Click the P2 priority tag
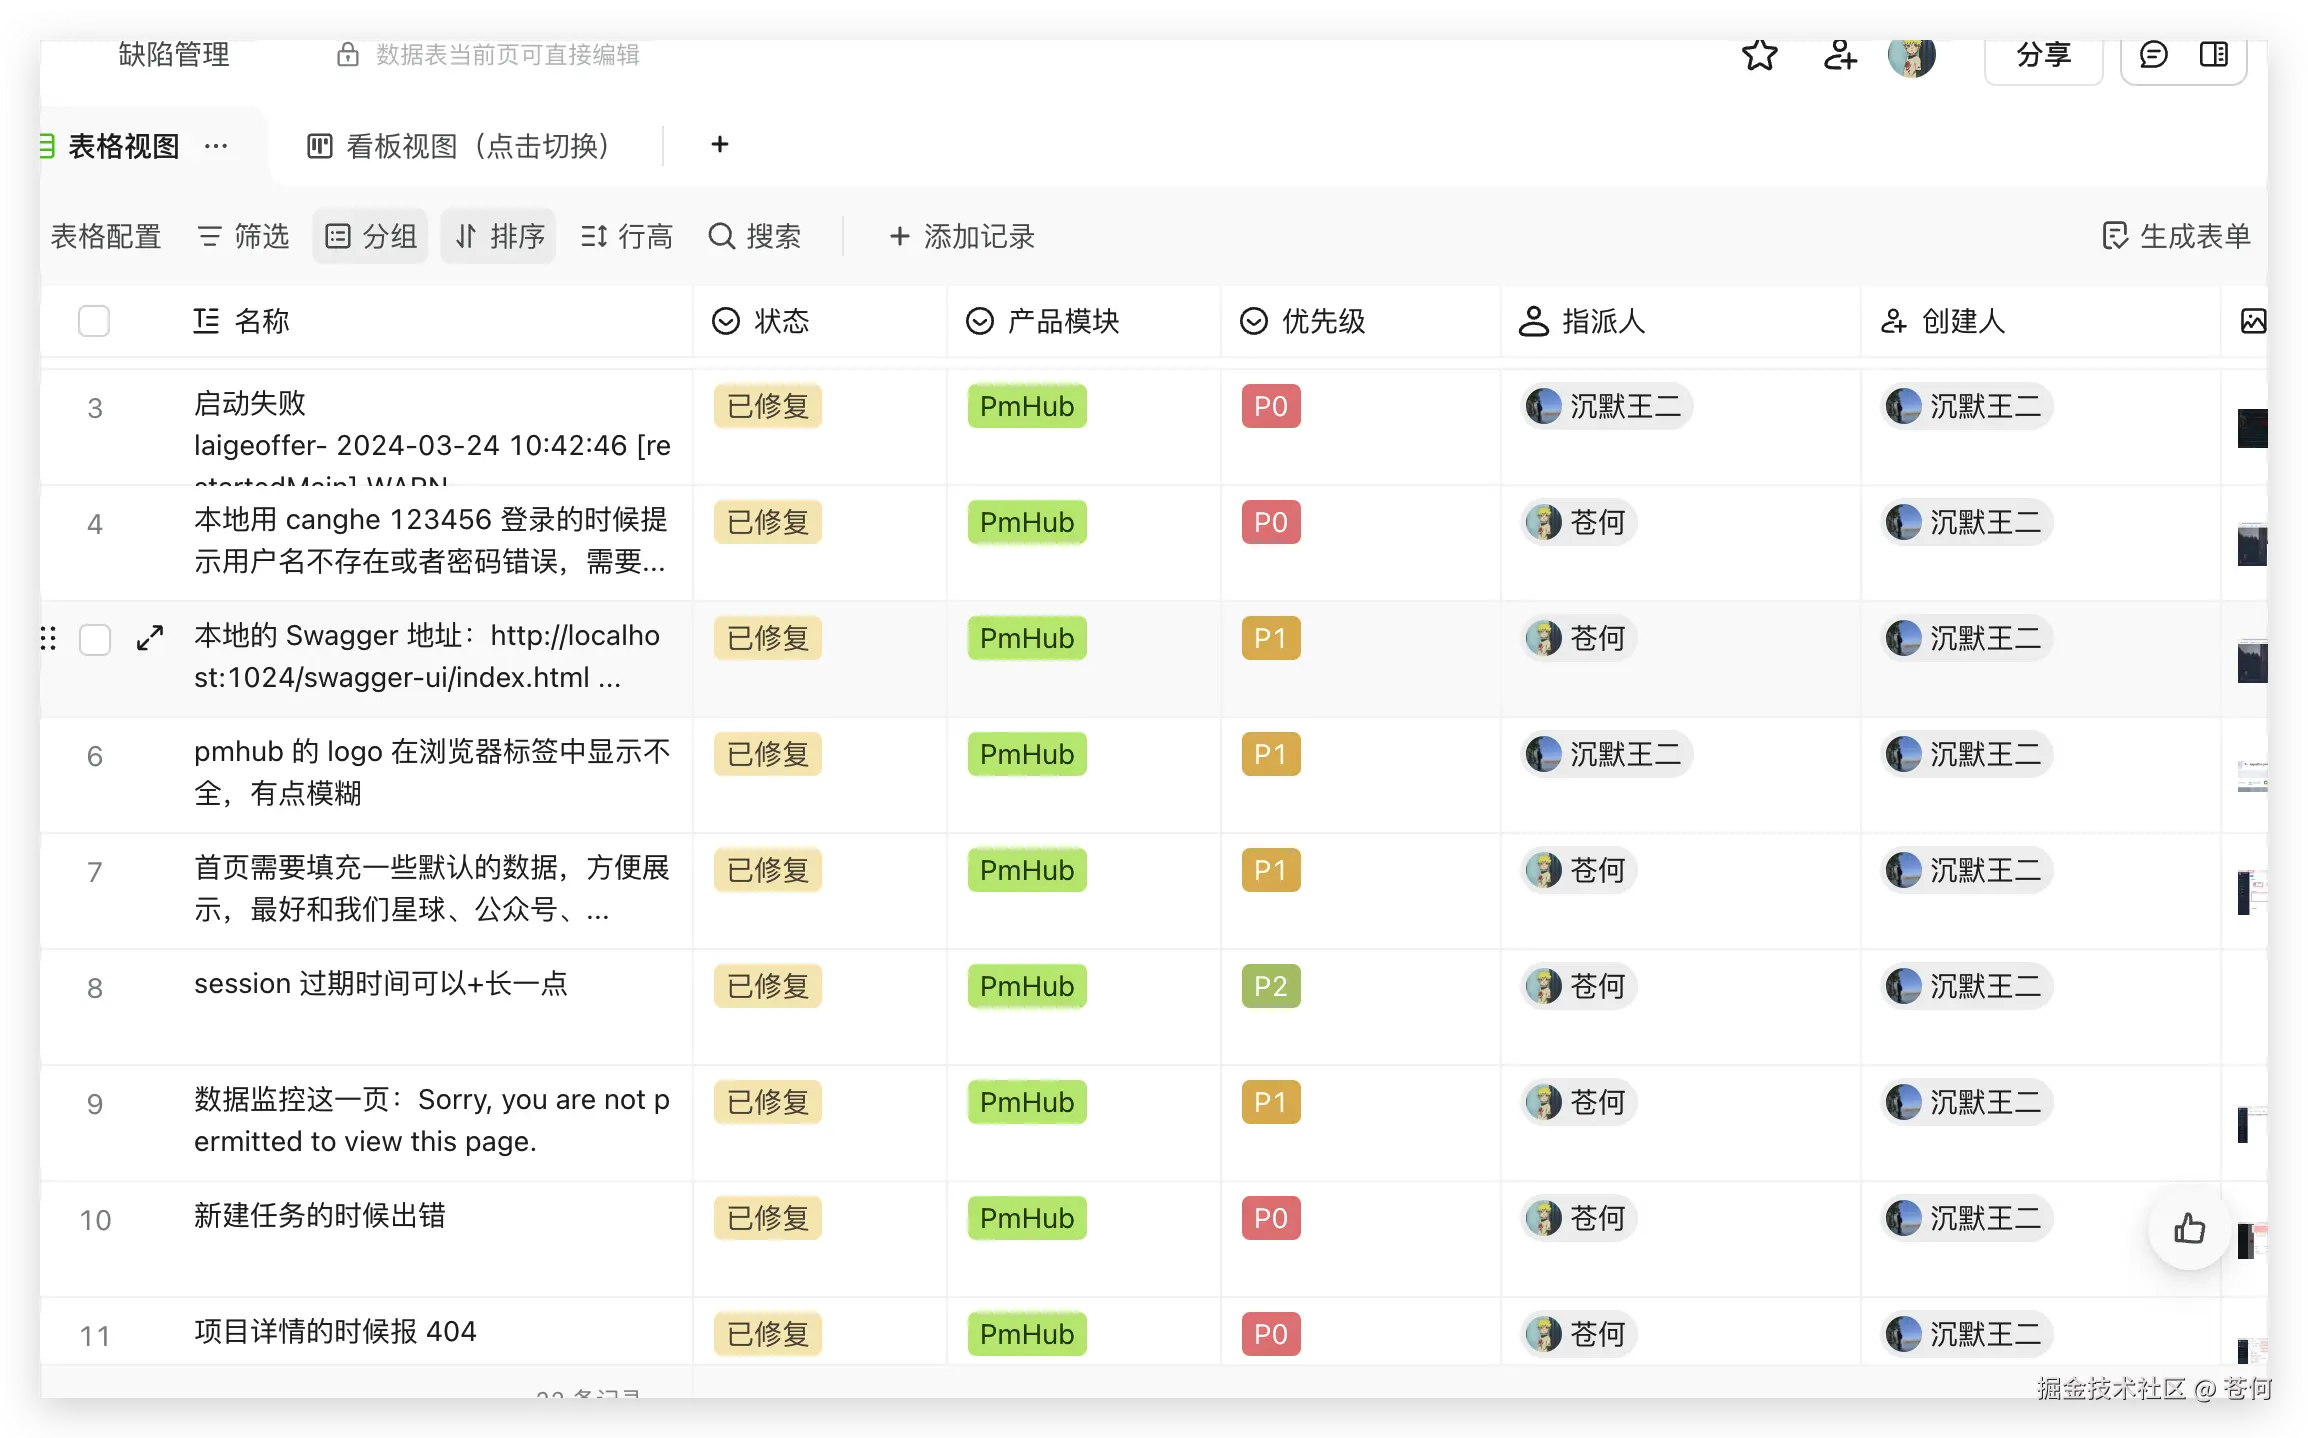 [x=1270, y=986]
